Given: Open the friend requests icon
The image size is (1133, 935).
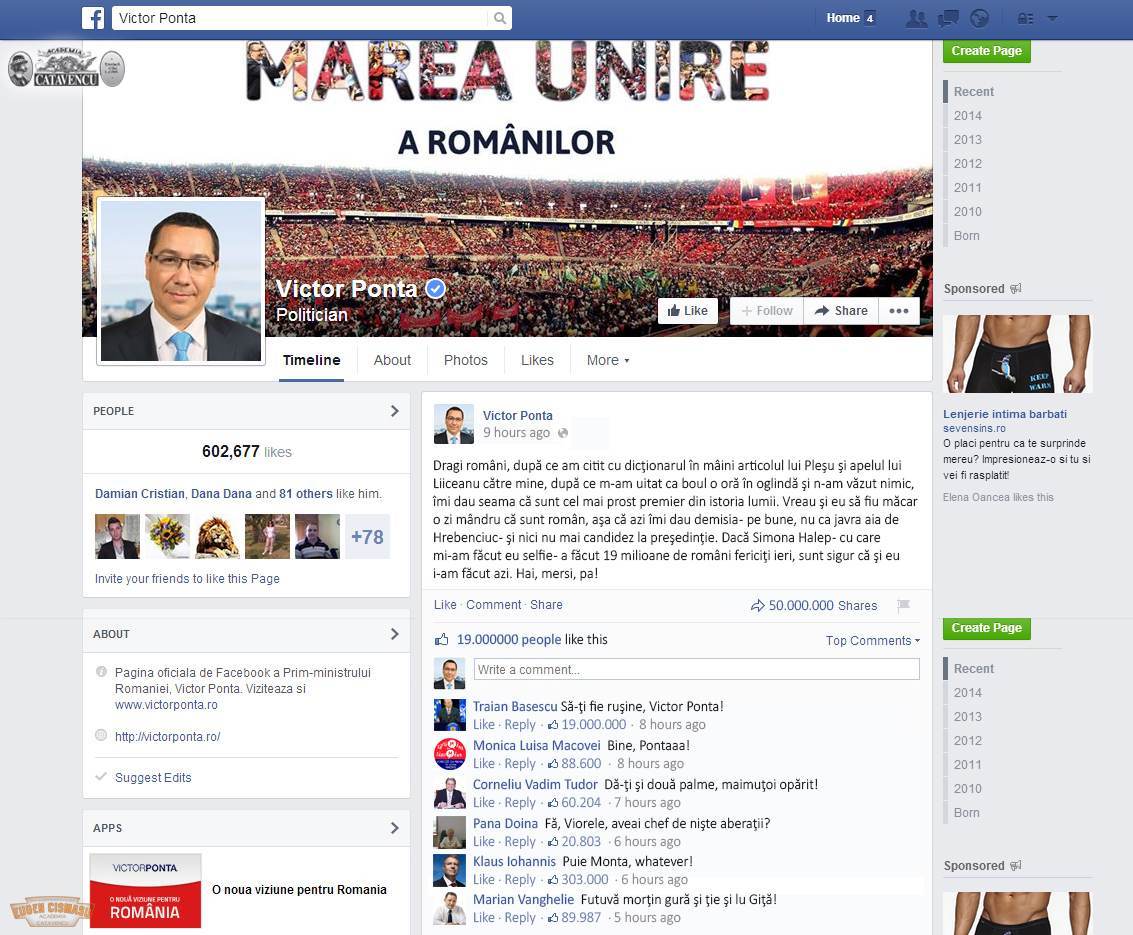Looking at the screenshot, I should pos(916,18).
